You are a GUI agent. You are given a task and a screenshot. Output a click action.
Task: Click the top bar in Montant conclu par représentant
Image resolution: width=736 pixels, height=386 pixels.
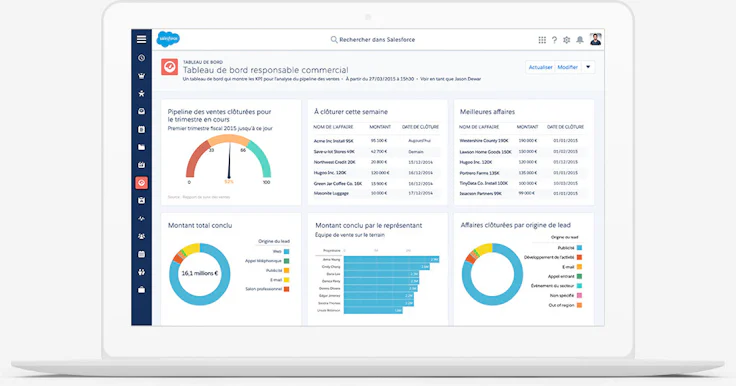pyautogui.click(x=391, y=259)
